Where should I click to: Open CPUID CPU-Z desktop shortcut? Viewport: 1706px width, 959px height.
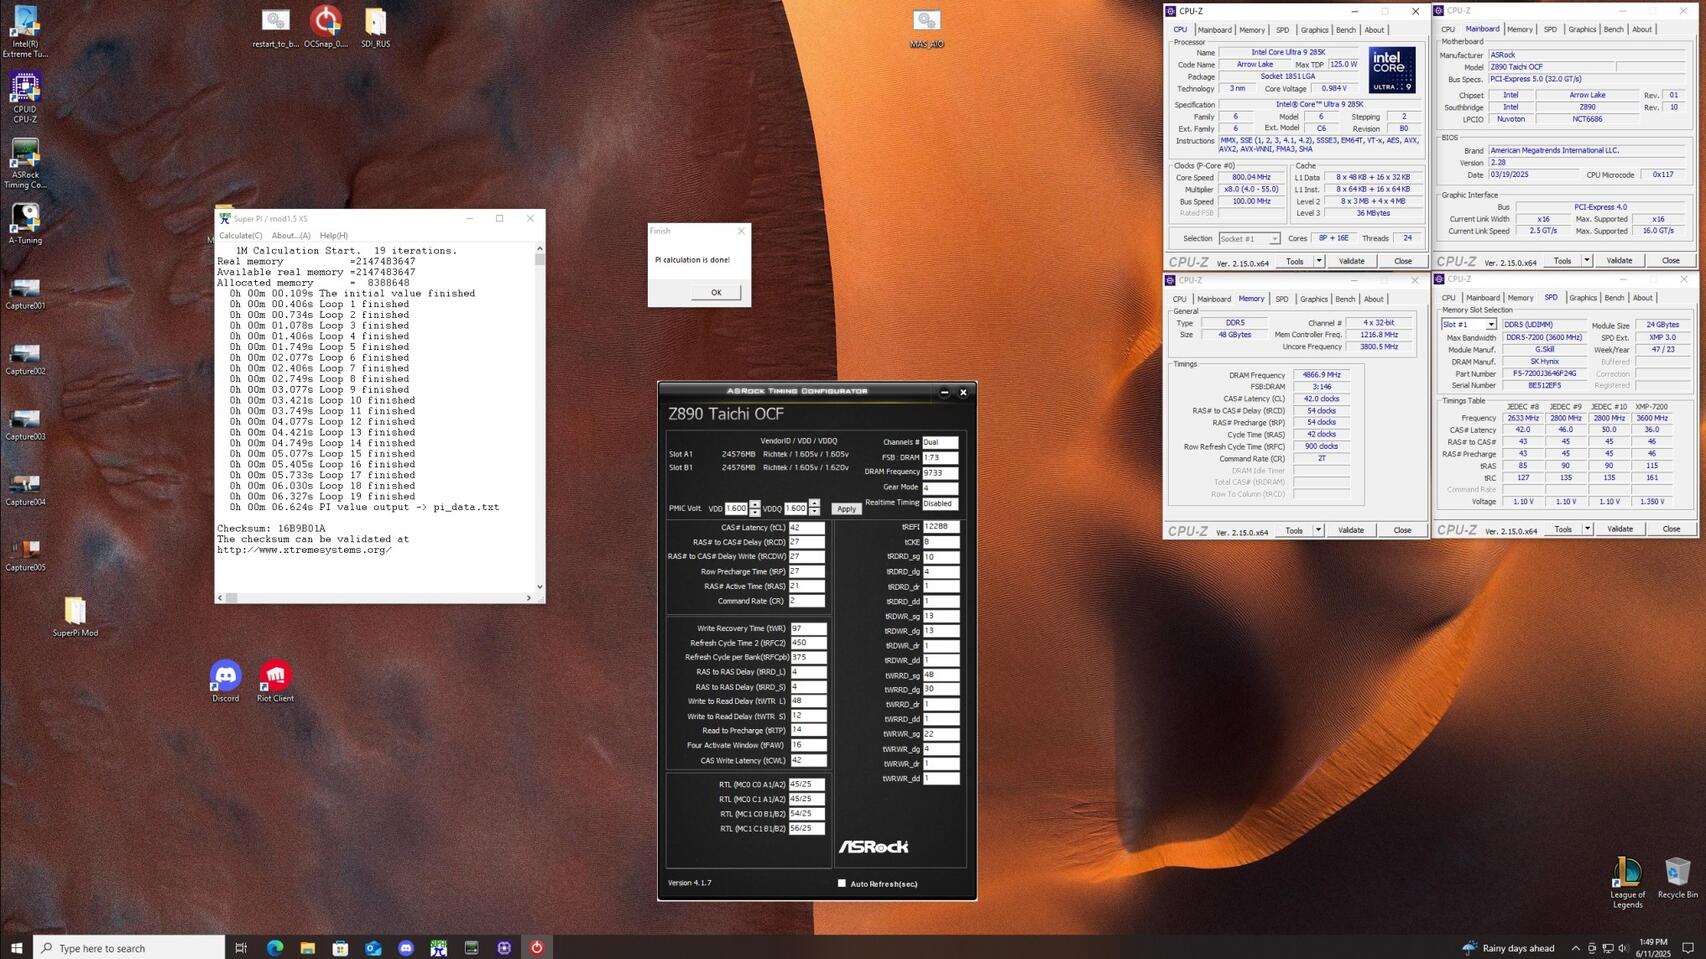click(25, 97)
